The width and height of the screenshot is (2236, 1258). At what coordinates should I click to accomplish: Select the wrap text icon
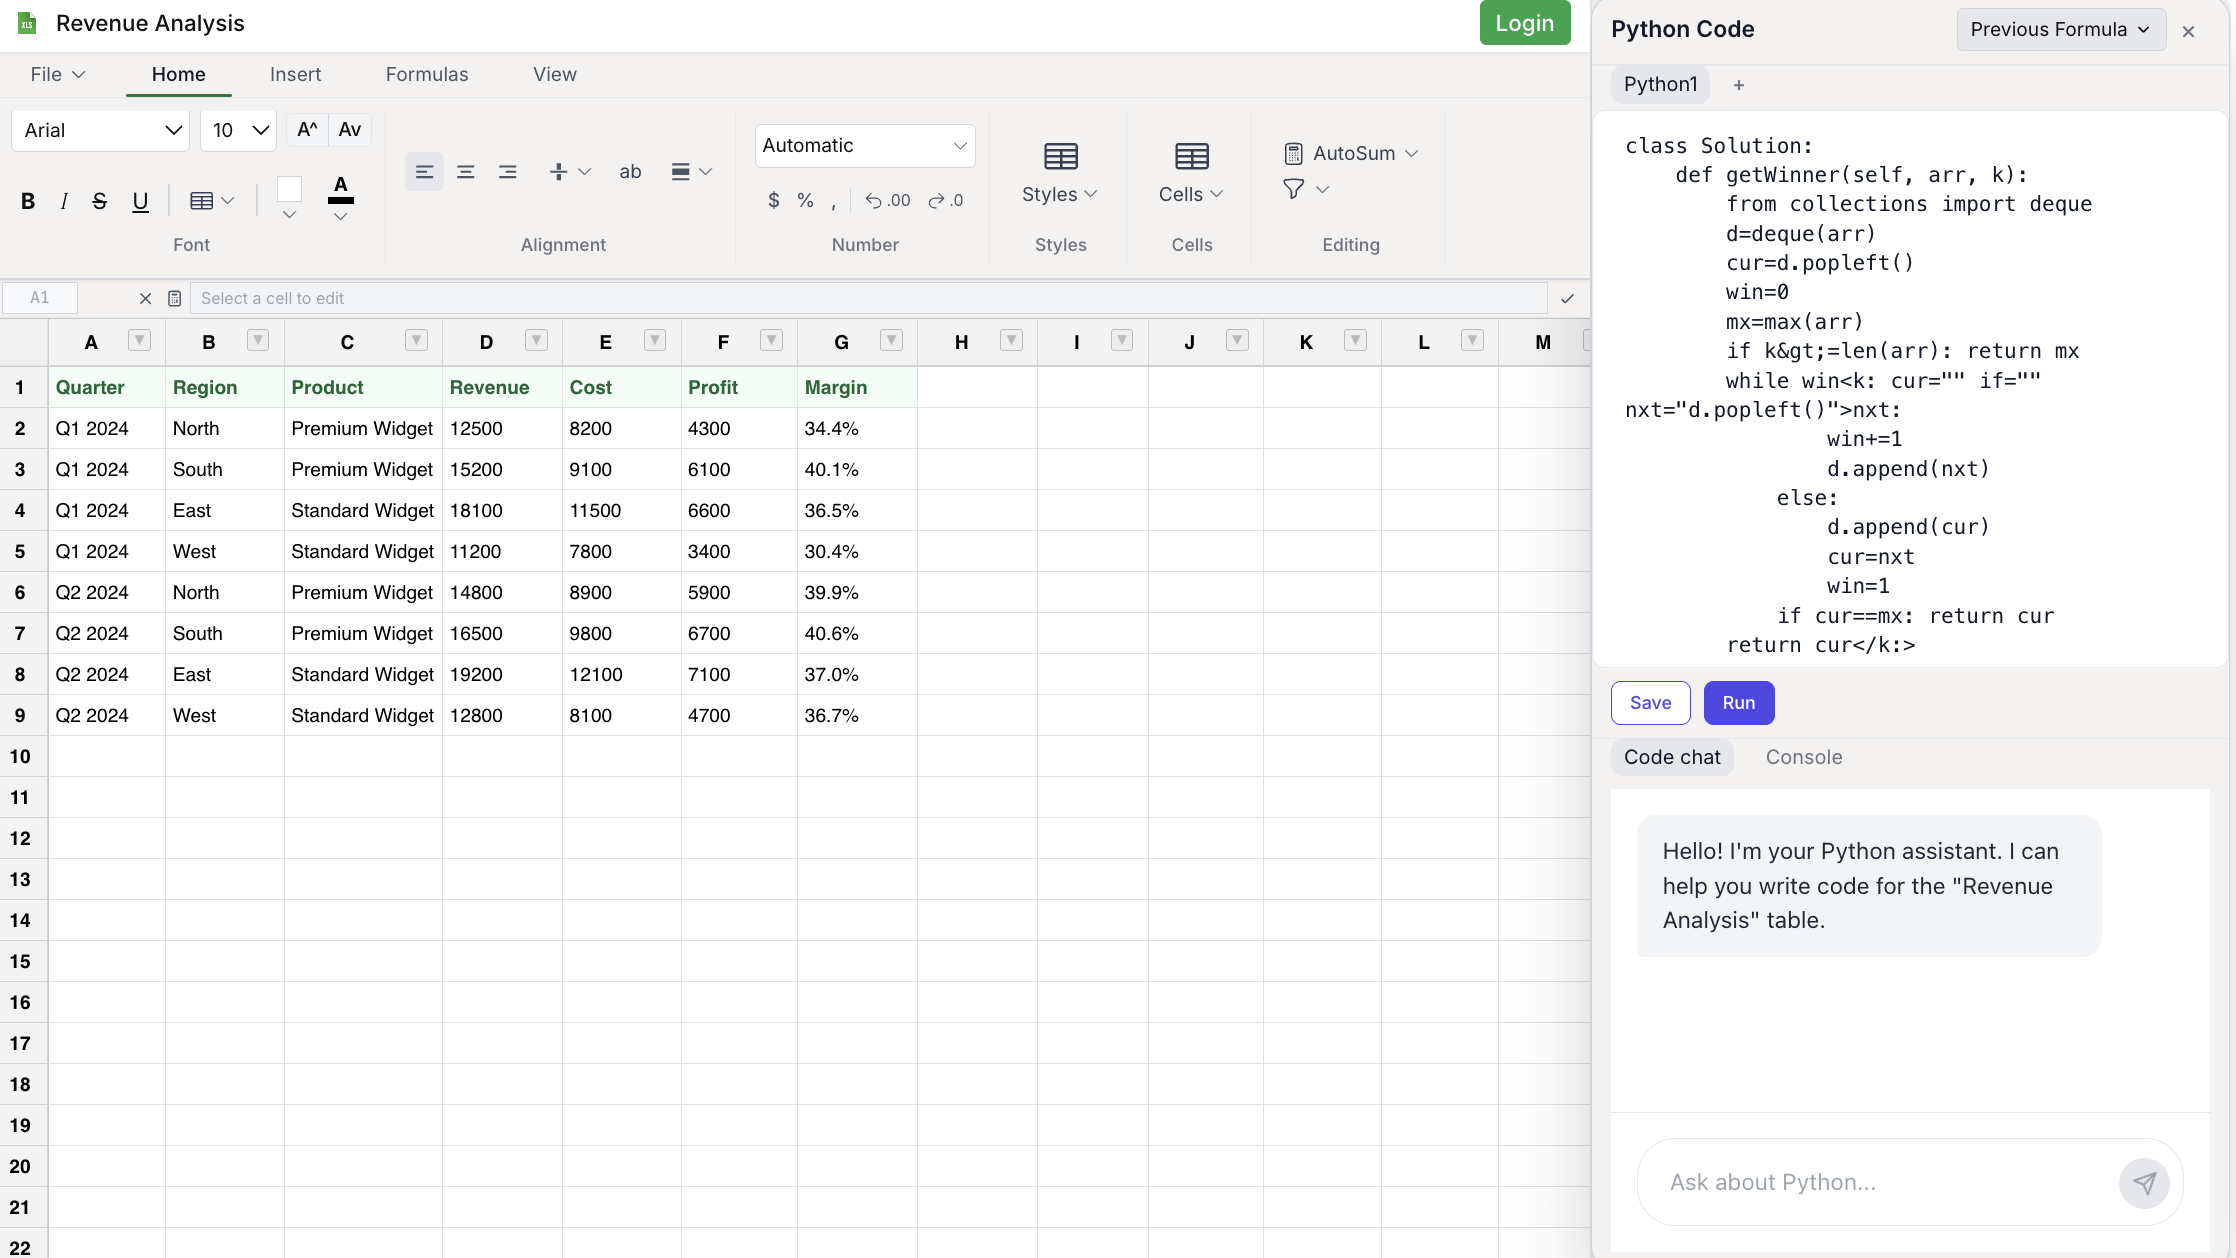pos(630,171)
